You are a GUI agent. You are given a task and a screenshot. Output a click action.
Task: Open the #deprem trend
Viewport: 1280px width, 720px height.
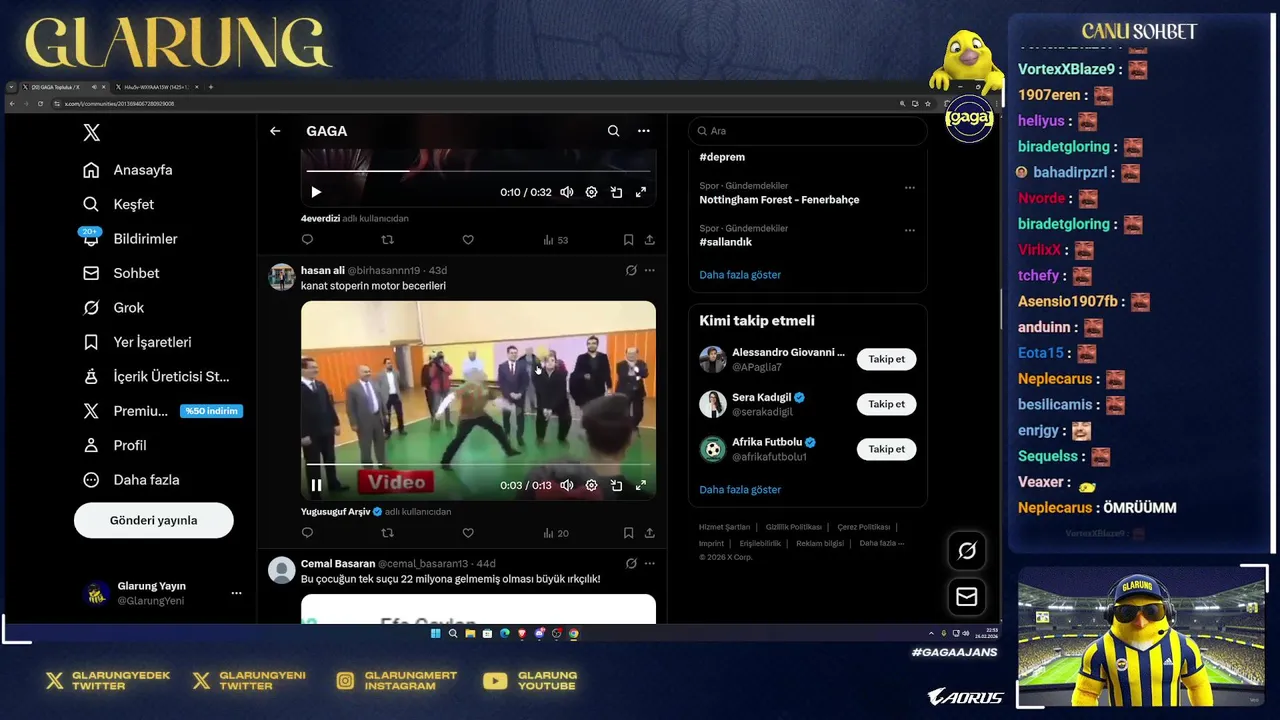[x=722, y=157]
